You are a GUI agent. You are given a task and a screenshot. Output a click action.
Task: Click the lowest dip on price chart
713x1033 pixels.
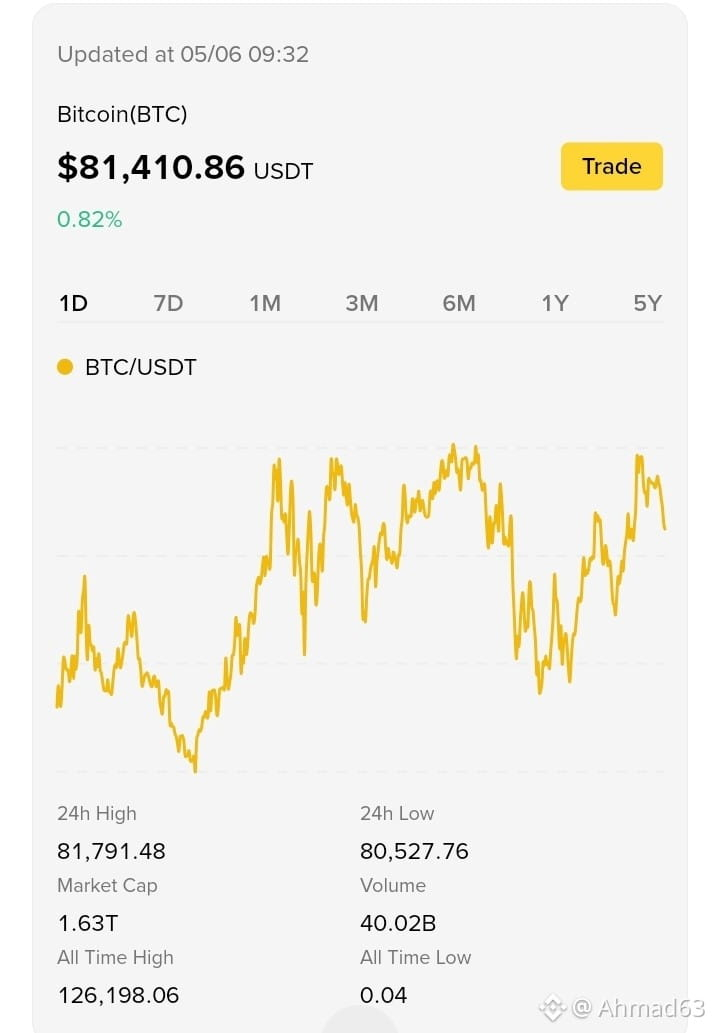coord(195,768)
